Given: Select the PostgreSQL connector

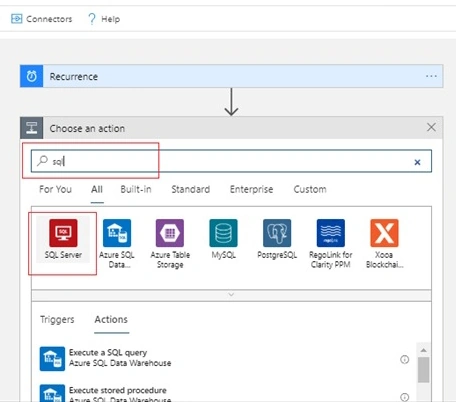Looking at the screenshot, I should point(277,239).
